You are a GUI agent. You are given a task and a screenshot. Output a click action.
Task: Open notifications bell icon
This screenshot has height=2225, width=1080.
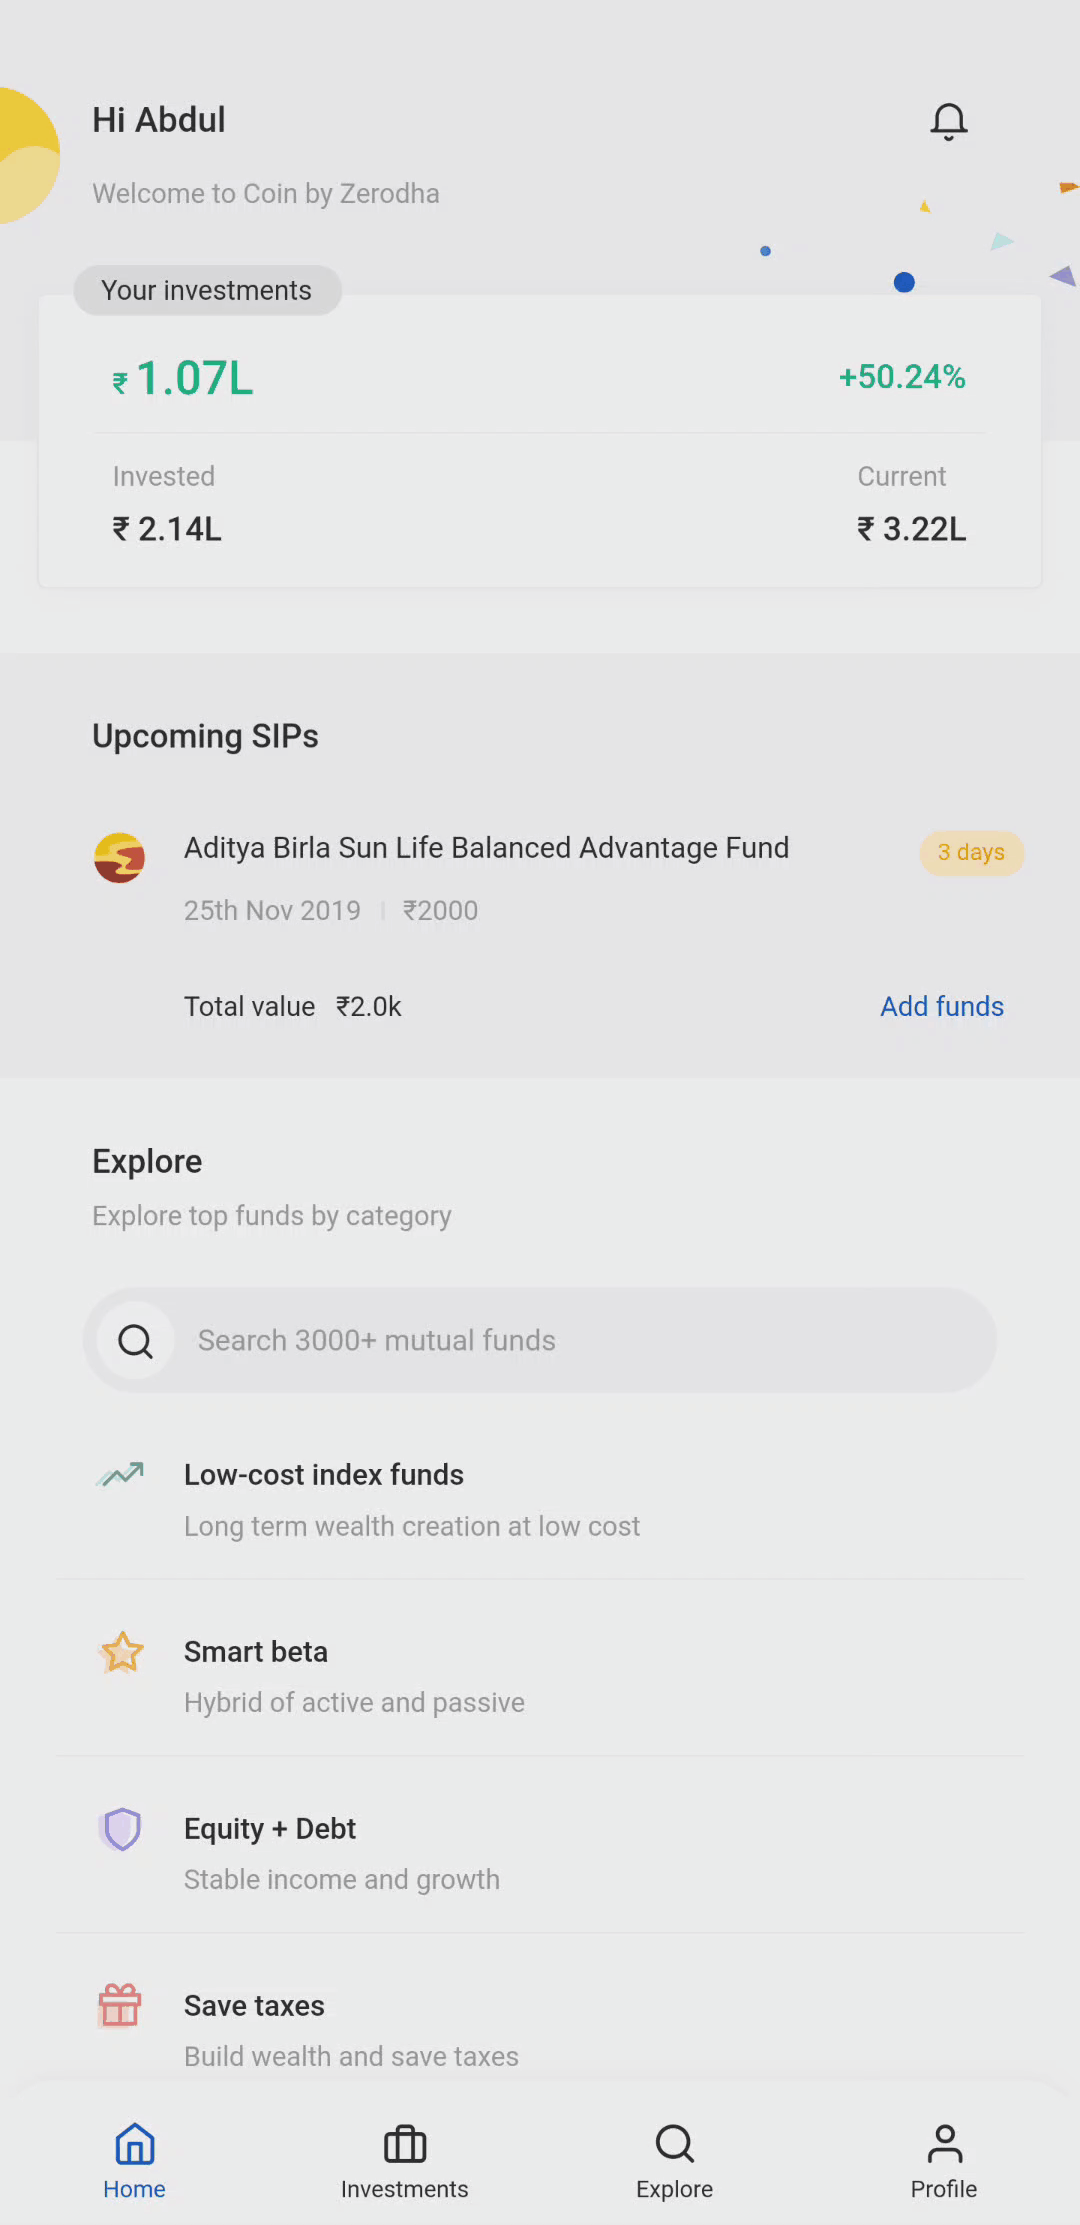tap(948, 122)
